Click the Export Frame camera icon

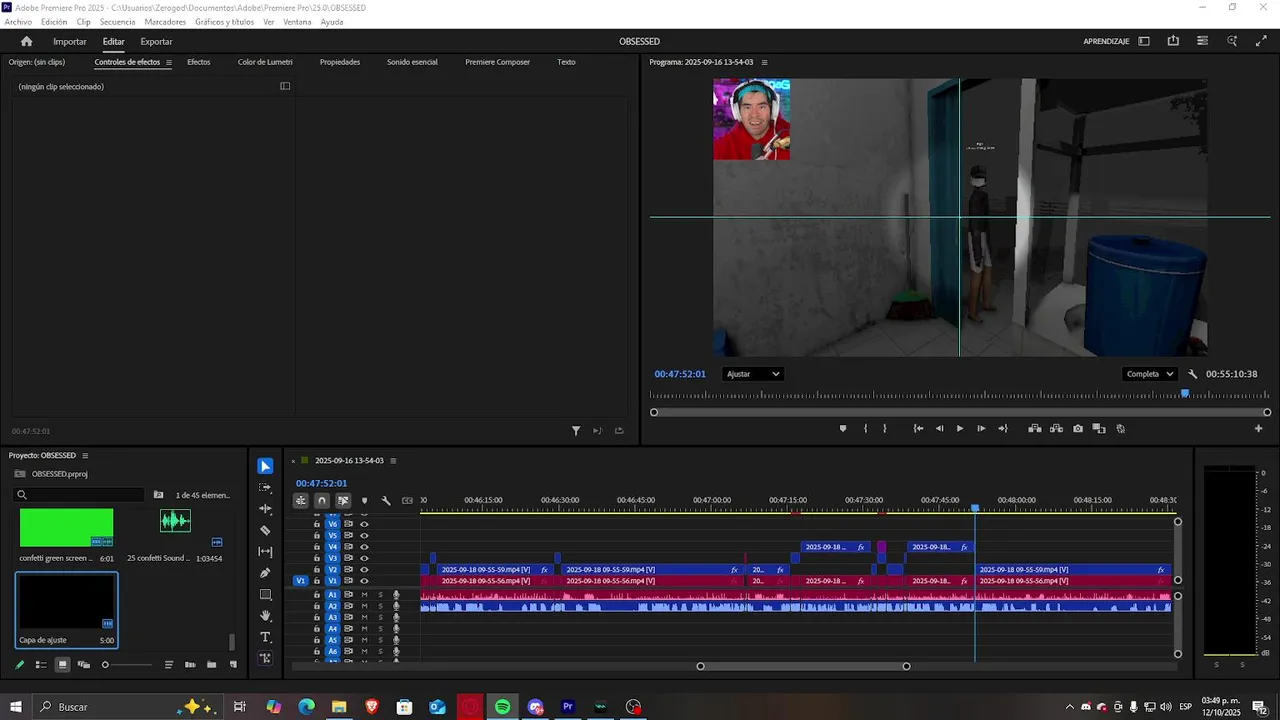coord(1077,429)
